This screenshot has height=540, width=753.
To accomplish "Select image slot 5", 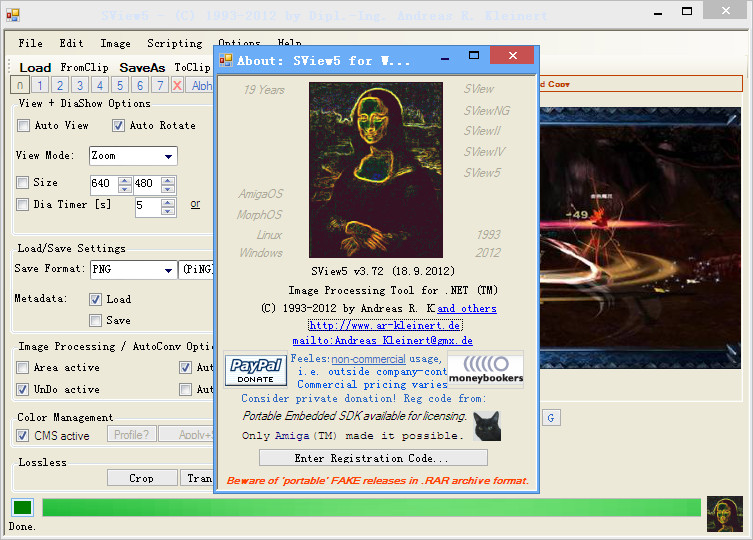I will [x=120, y=86].
